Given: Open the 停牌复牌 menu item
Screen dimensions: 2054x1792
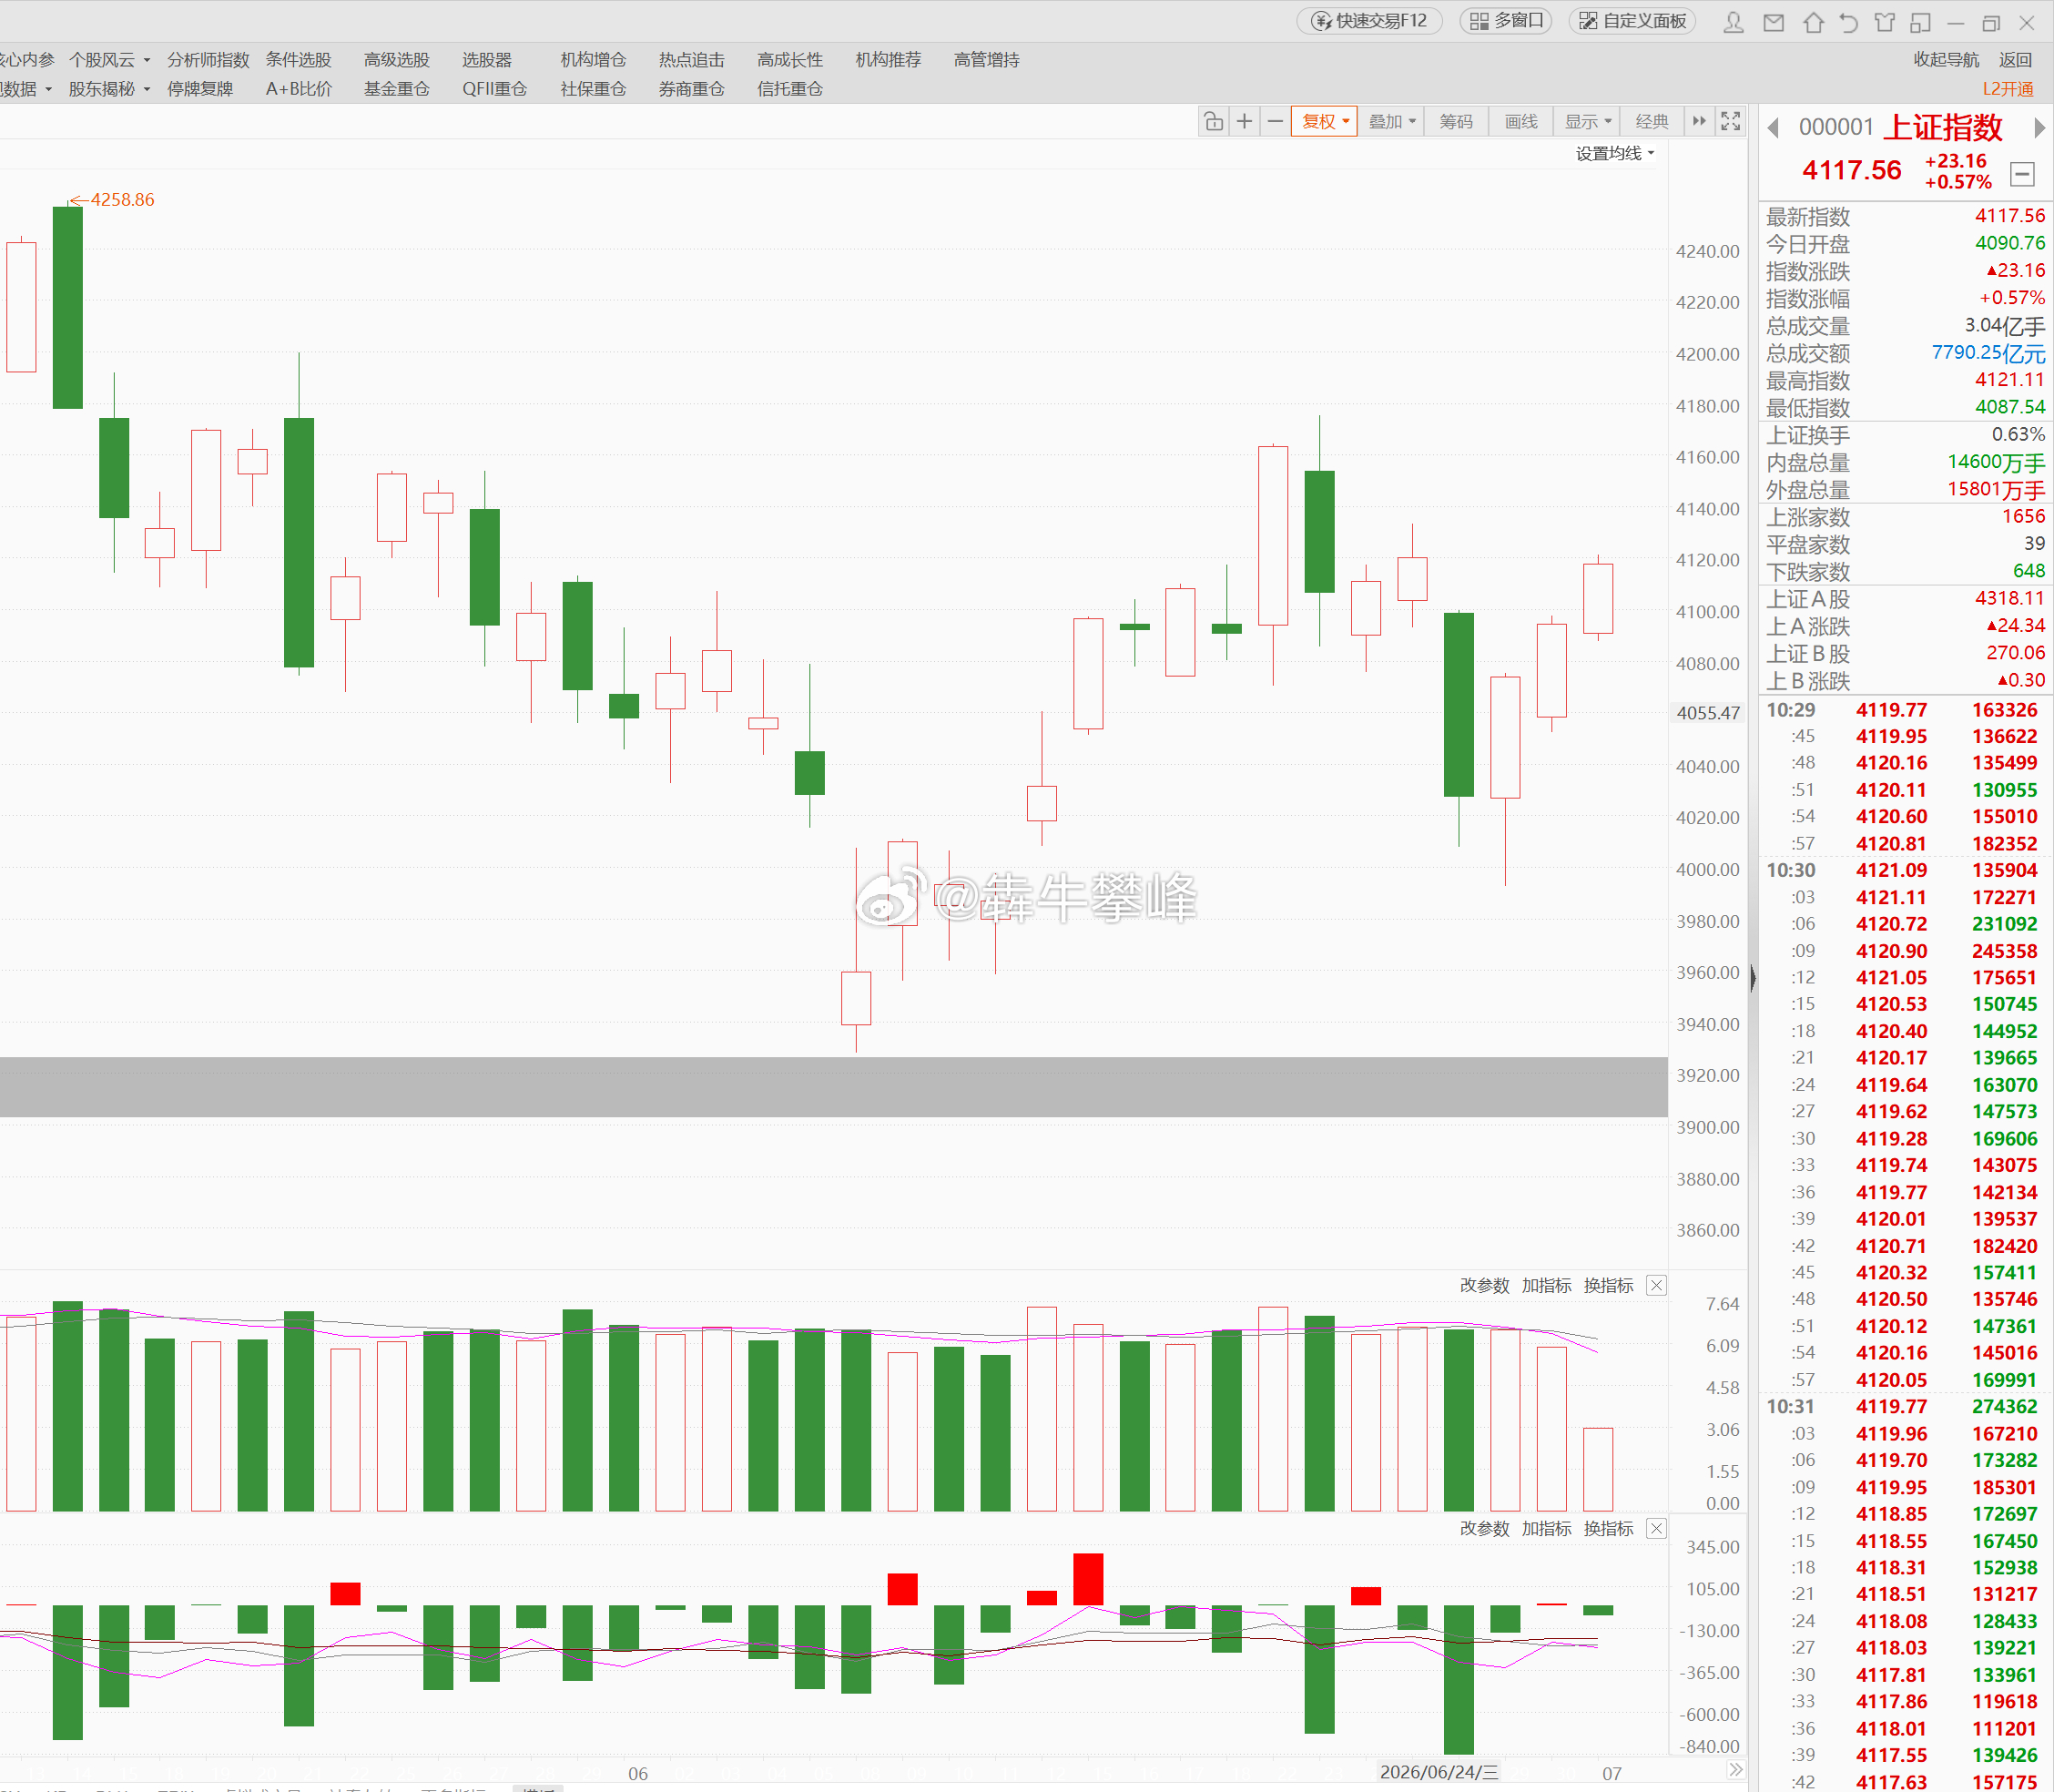Looking at the screenshot, I should (x=200, y=89).
